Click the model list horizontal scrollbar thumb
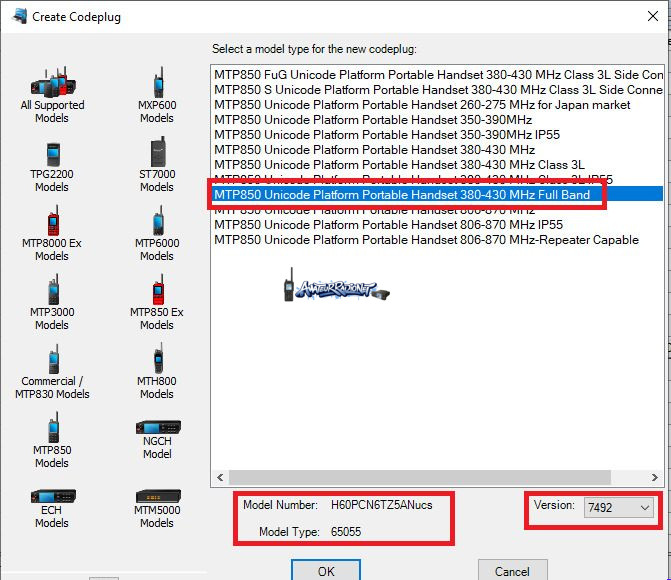 [420, 477]
